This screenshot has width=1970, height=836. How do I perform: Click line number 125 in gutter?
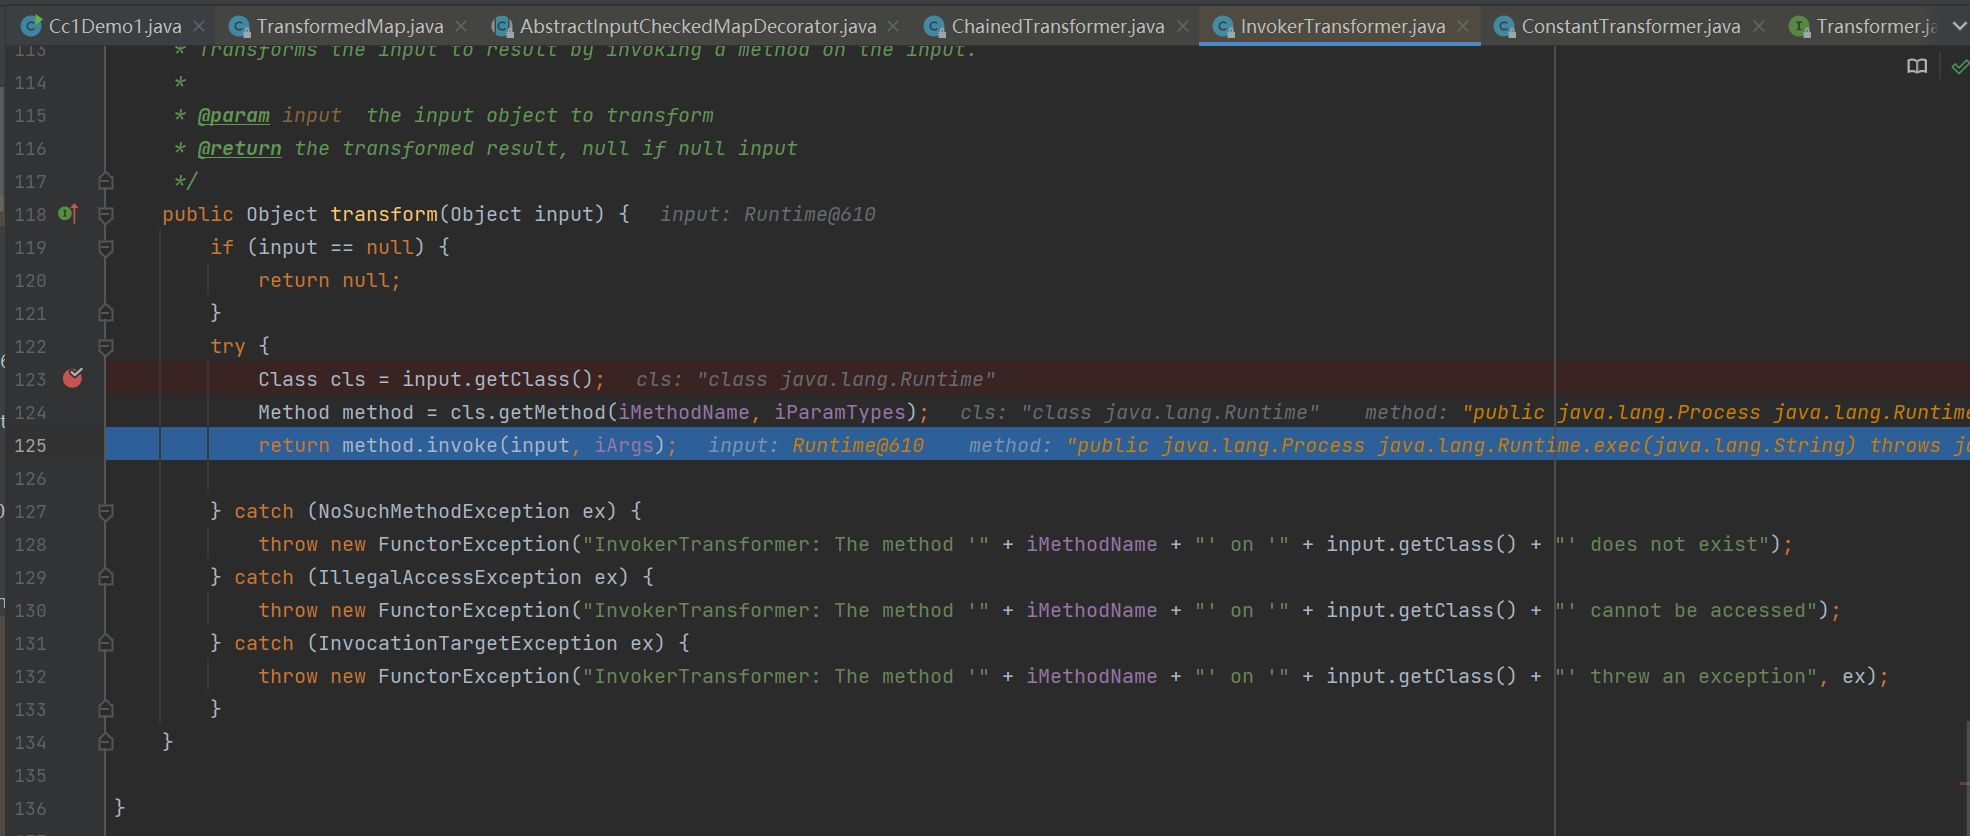click(x=30, y=445)
